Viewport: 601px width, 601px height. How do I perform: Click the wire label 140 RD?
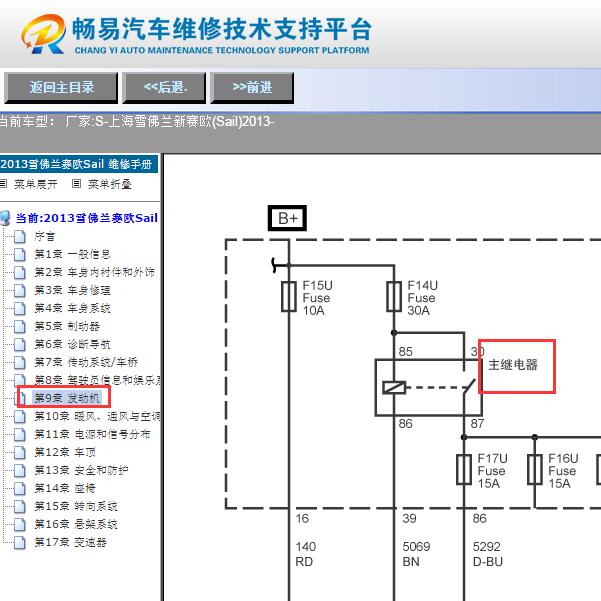tap(305, 554)
